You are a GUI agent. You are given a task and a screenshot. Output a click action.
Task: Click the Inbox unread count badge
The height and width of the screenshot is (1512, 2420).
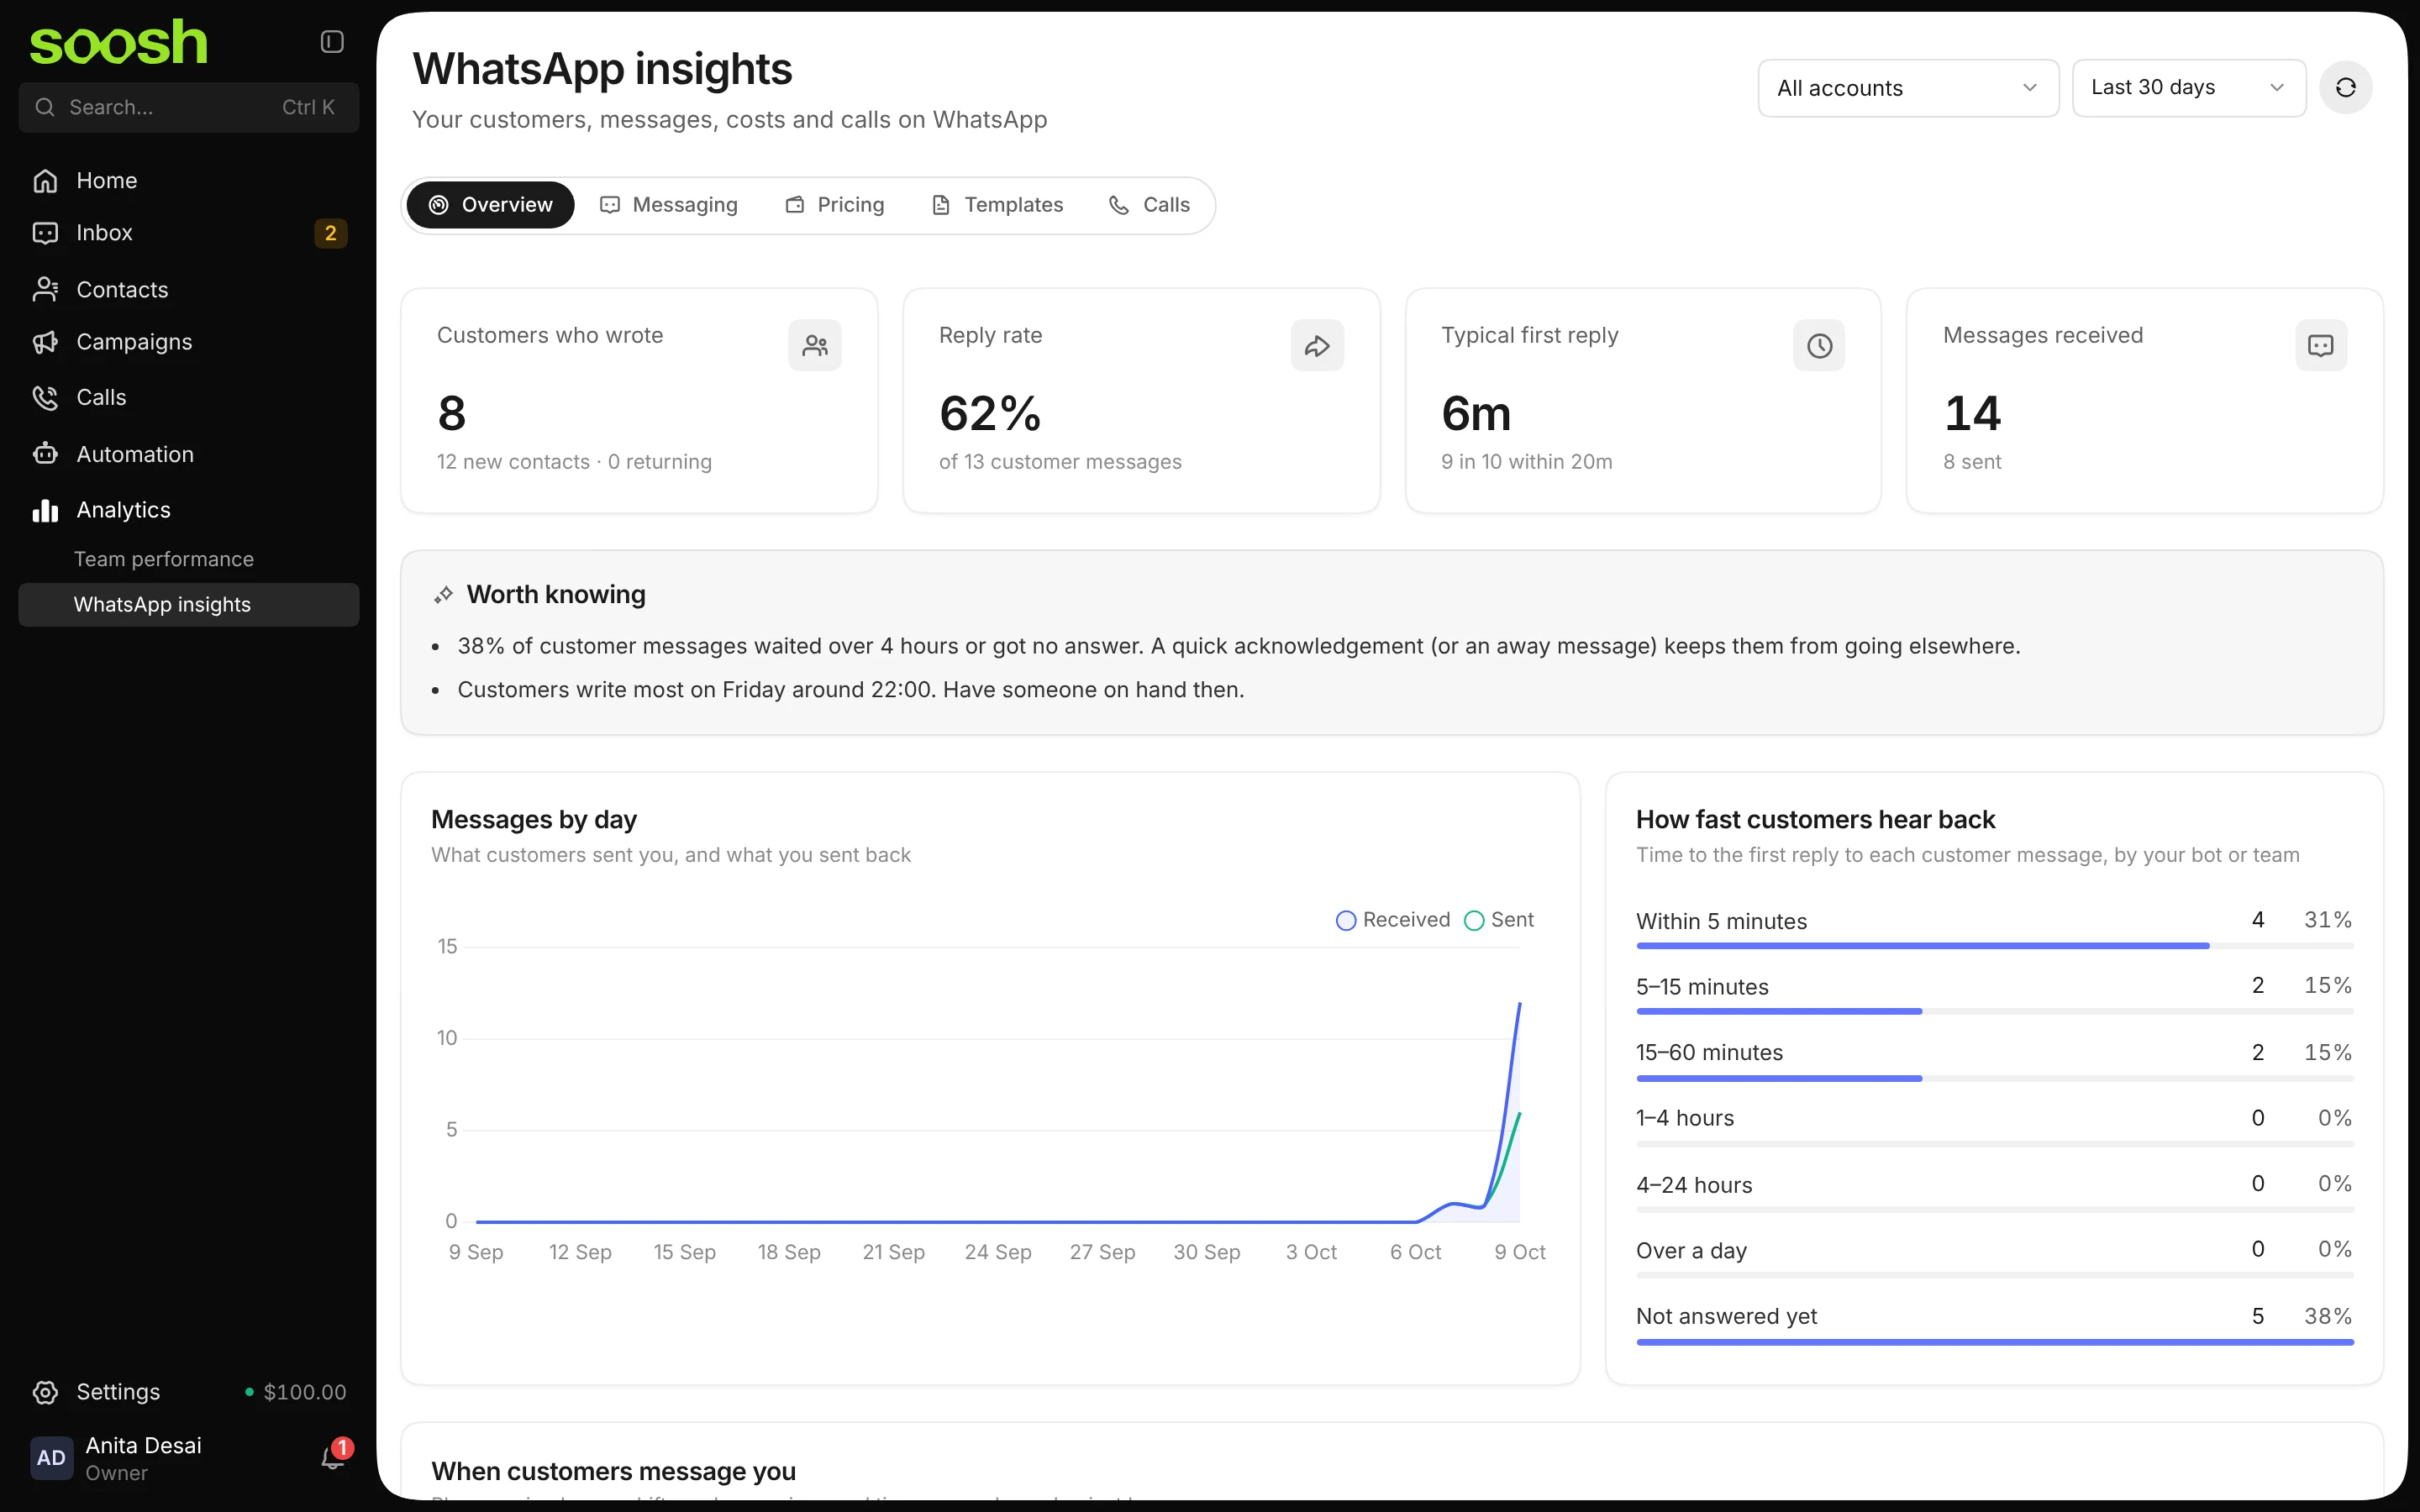coord(331,233)
